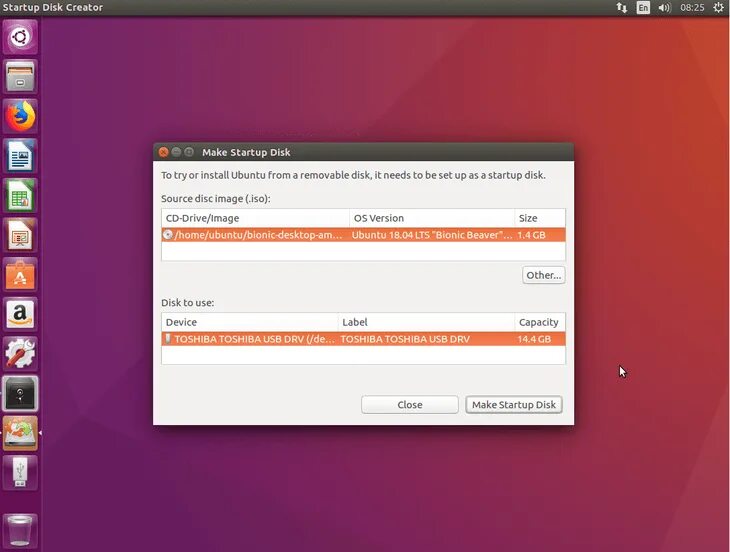
Task: Click the disc icon in the ISO row
Action: tap(168, 235)
